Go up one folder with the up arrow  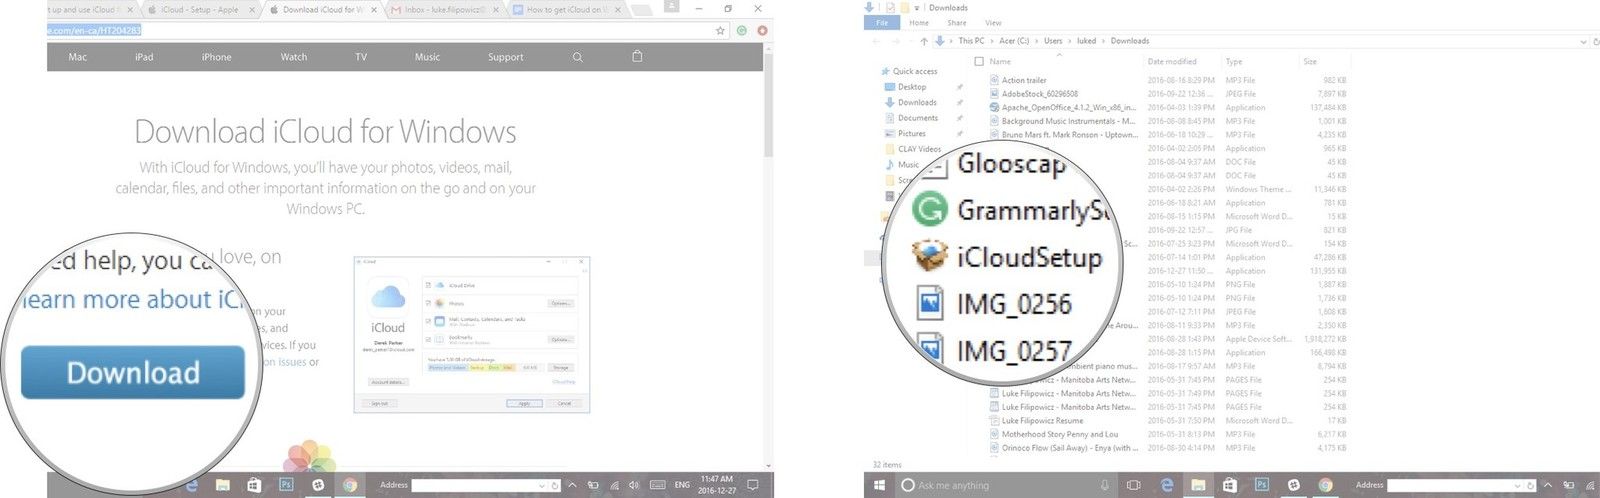point(924,41)
